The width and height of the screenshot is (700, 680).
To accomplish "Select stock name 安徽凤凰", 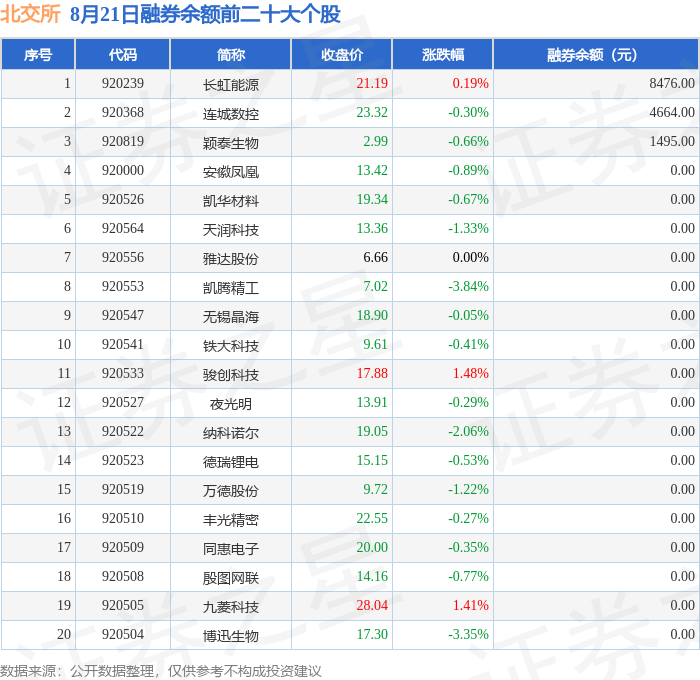I will click(231, 172).
